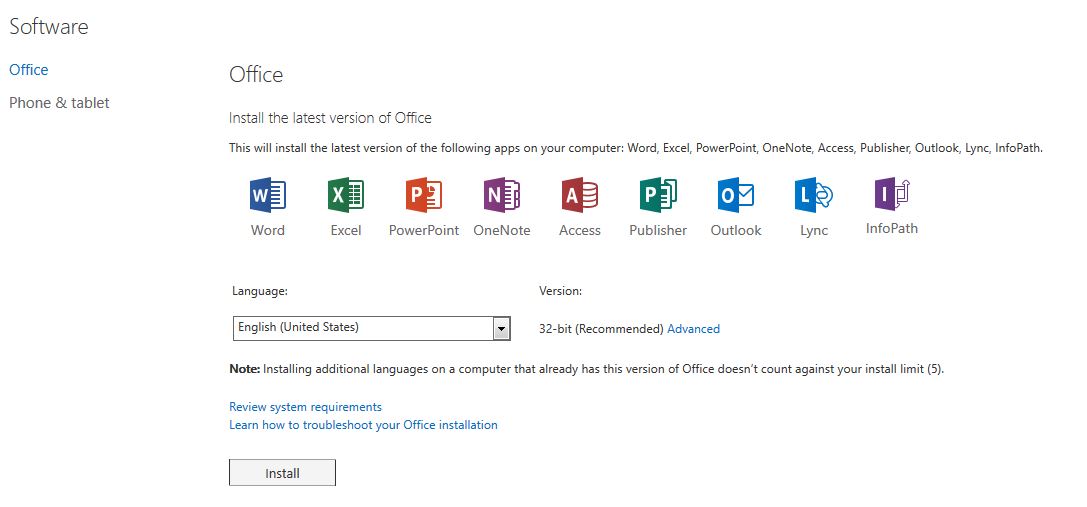
Task: Select the PowerPoint app icon
Action: tap(424, 195)
